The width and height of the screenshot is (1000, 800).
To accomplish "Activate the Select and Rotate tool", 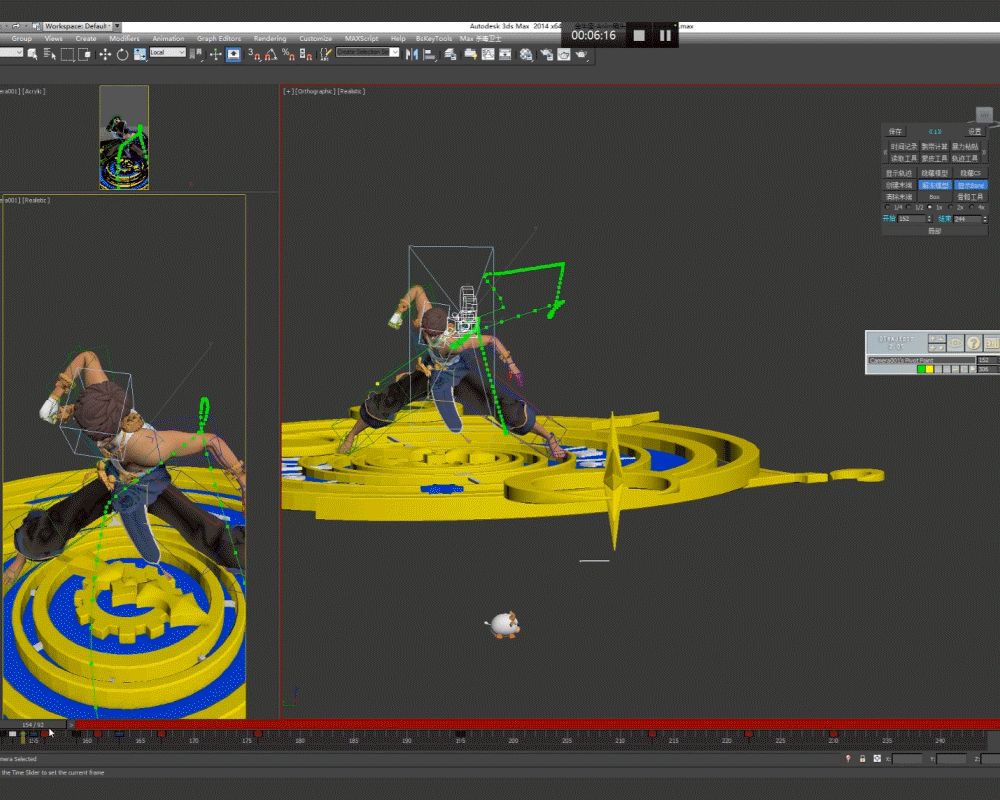I will (x=122, y=55).
